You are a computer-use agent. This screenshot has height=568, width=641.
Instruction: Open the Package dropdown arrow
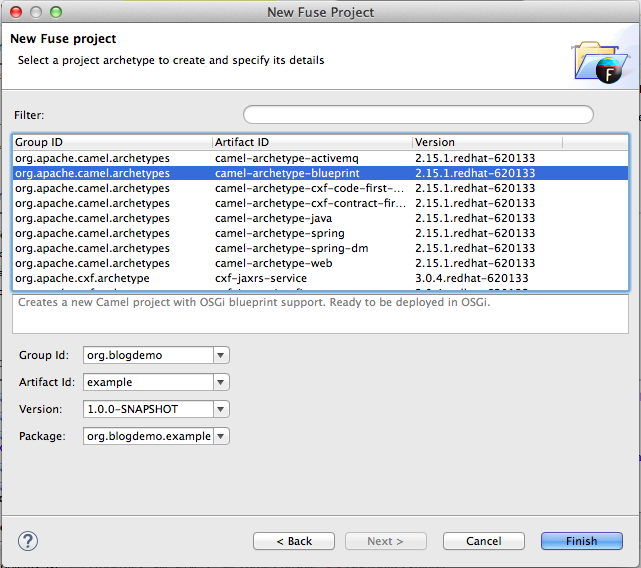point(221,436)
